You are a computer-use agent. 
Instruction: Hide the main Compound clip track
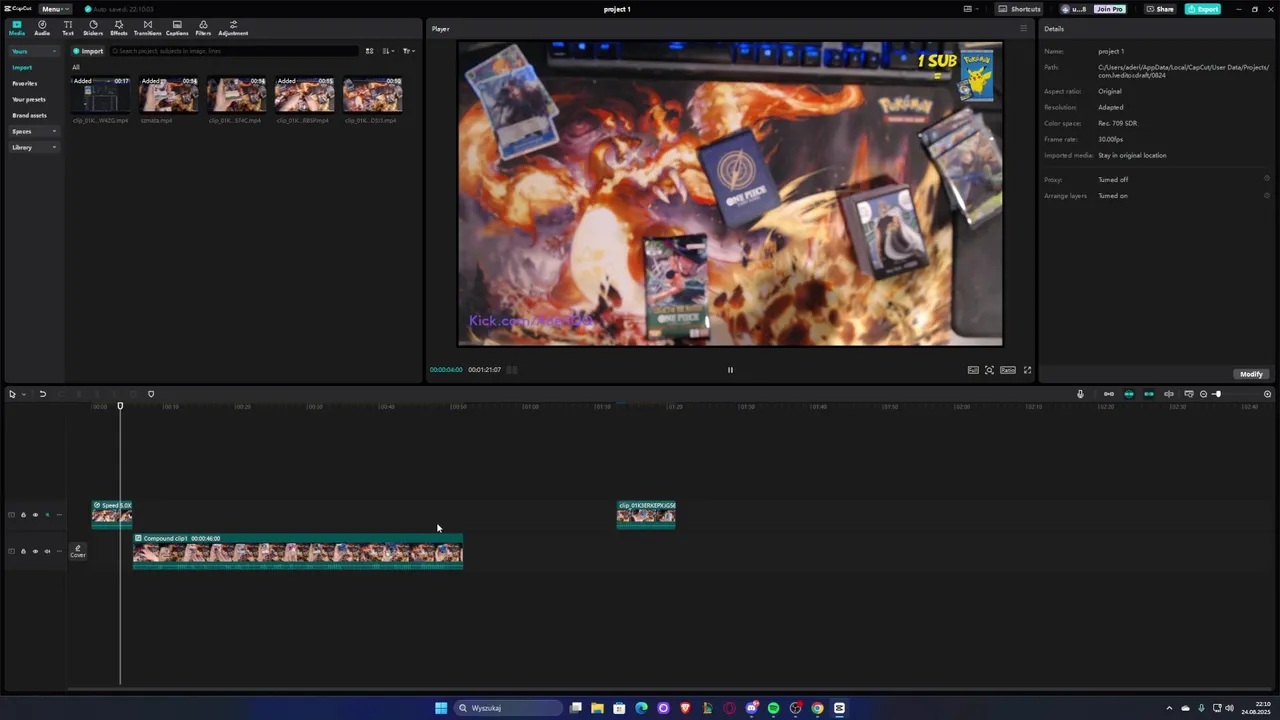click(x=35, y=551)
